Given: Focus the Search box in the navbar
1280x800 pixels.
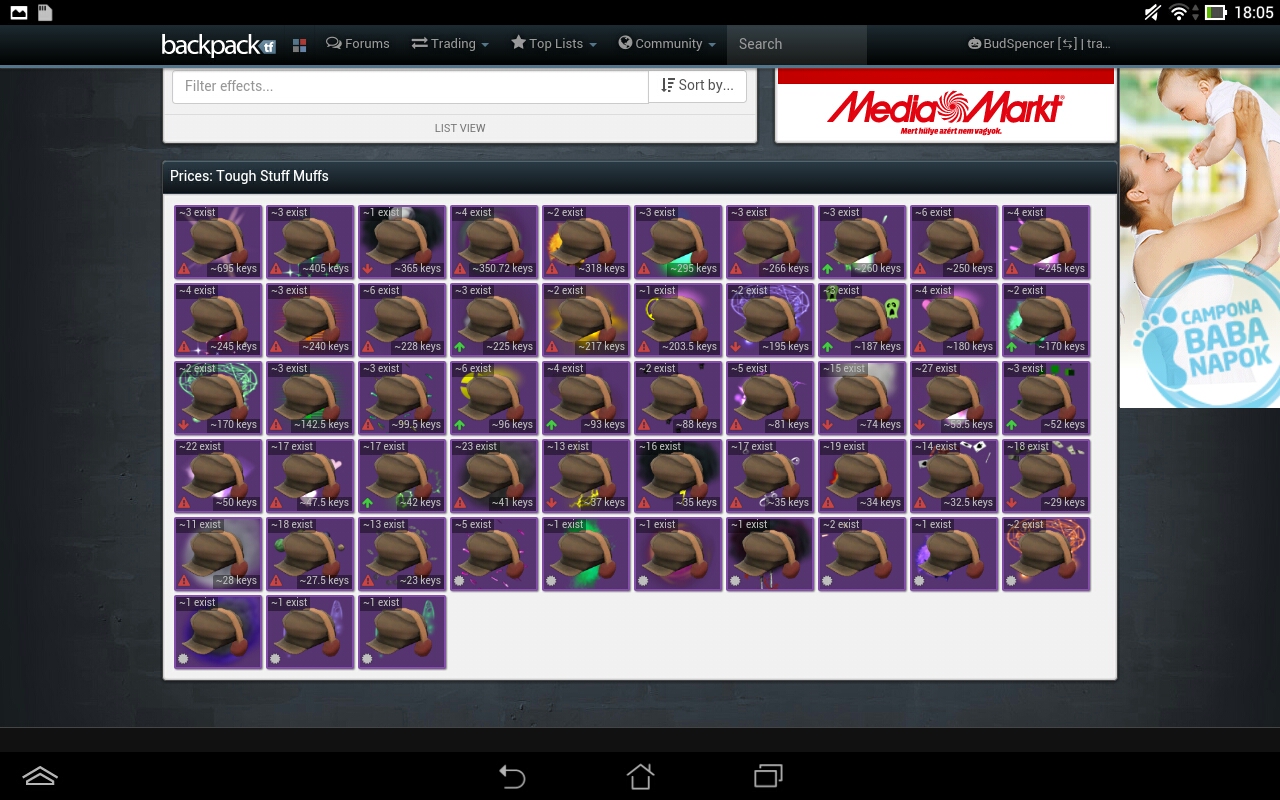Looking at the screenshot, I should [x=796, y=44].
